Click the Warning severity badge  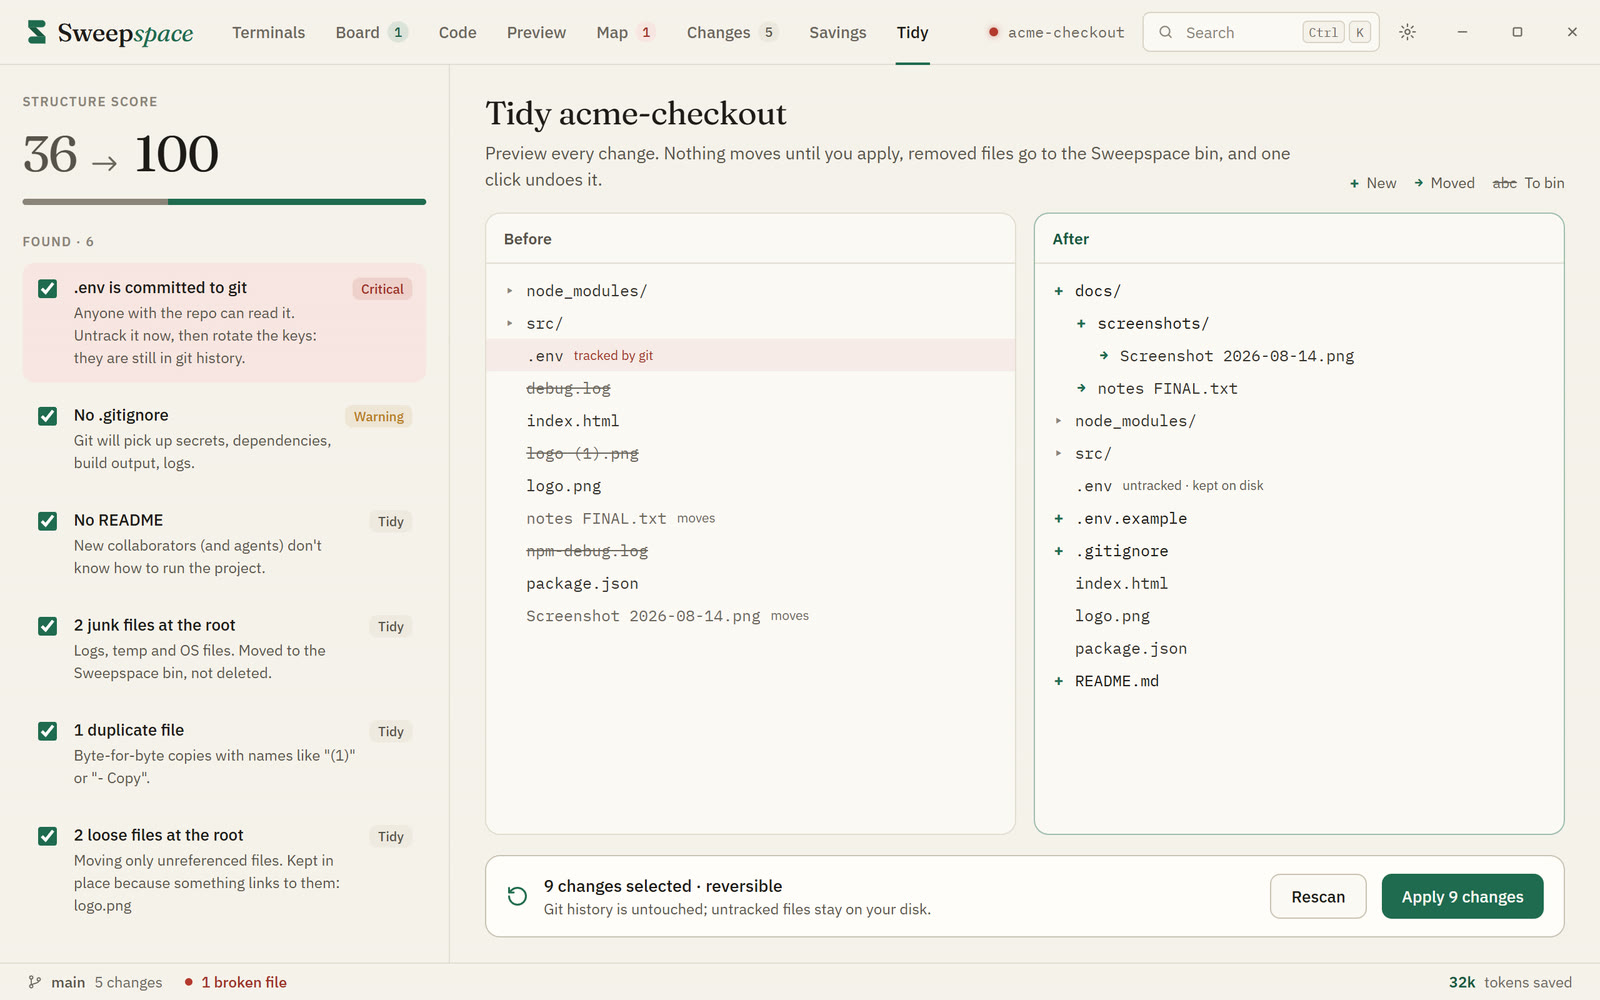pyautogui.click(x=379, y=416)
